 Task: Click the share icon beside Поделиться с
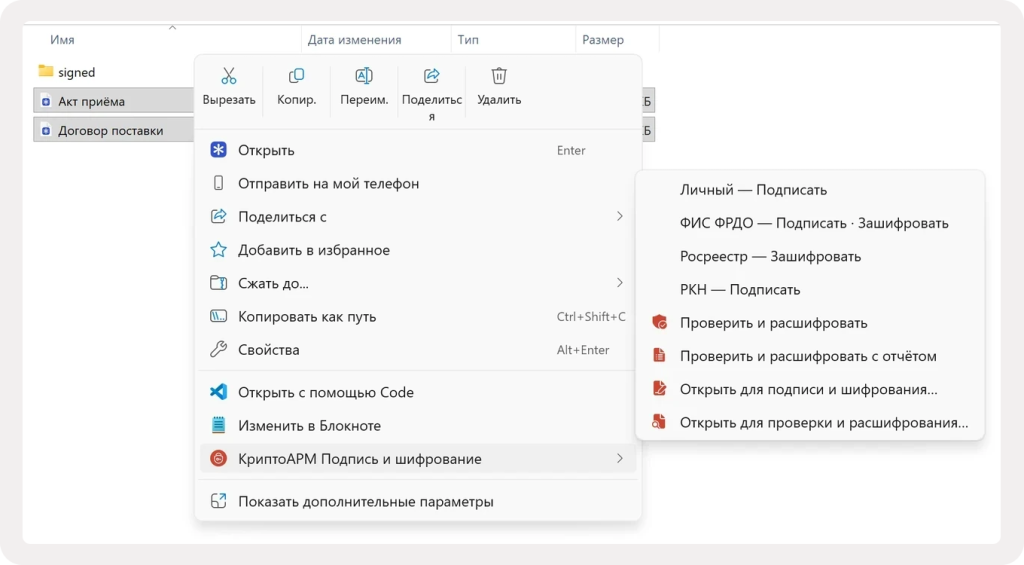(218, 216)
